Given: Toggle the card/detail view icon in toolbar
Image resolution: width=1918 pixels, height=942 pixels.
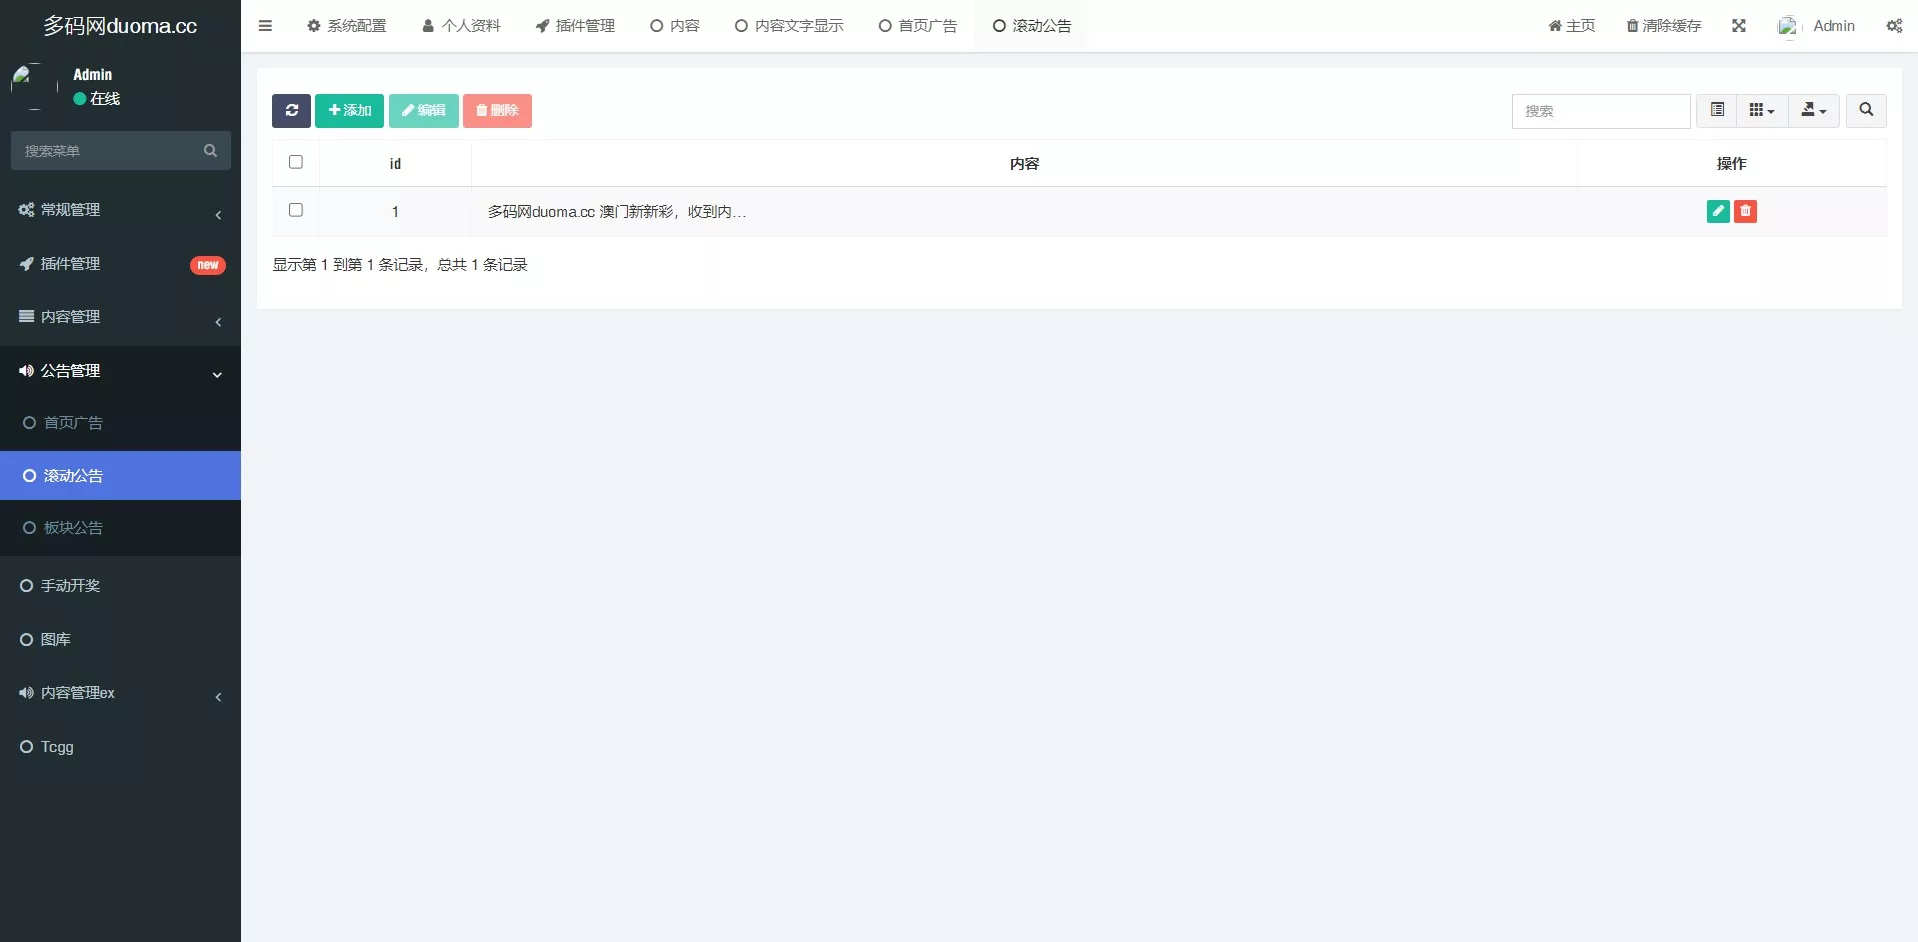Looking at the screenshot, I should pyautogui.click(x=1718, y=110).
